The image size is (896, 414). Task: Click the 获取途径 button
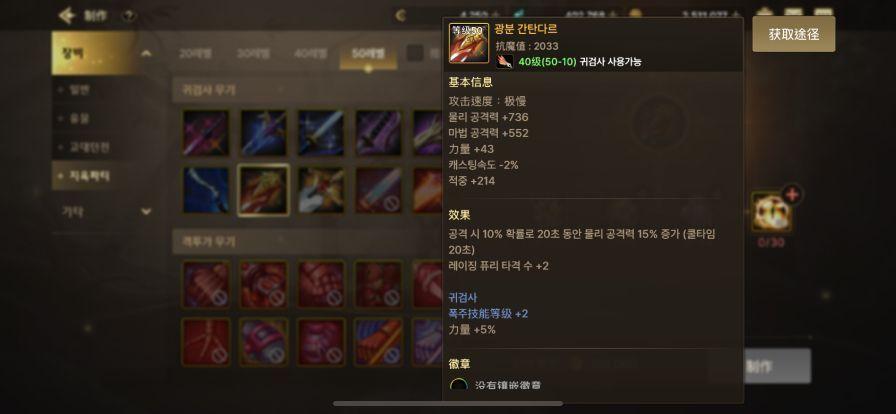click(x=794, y=34)
